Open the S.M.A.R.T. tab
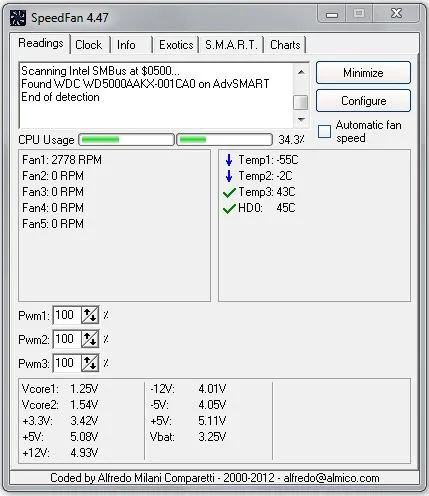 click(x=231, y=45)
